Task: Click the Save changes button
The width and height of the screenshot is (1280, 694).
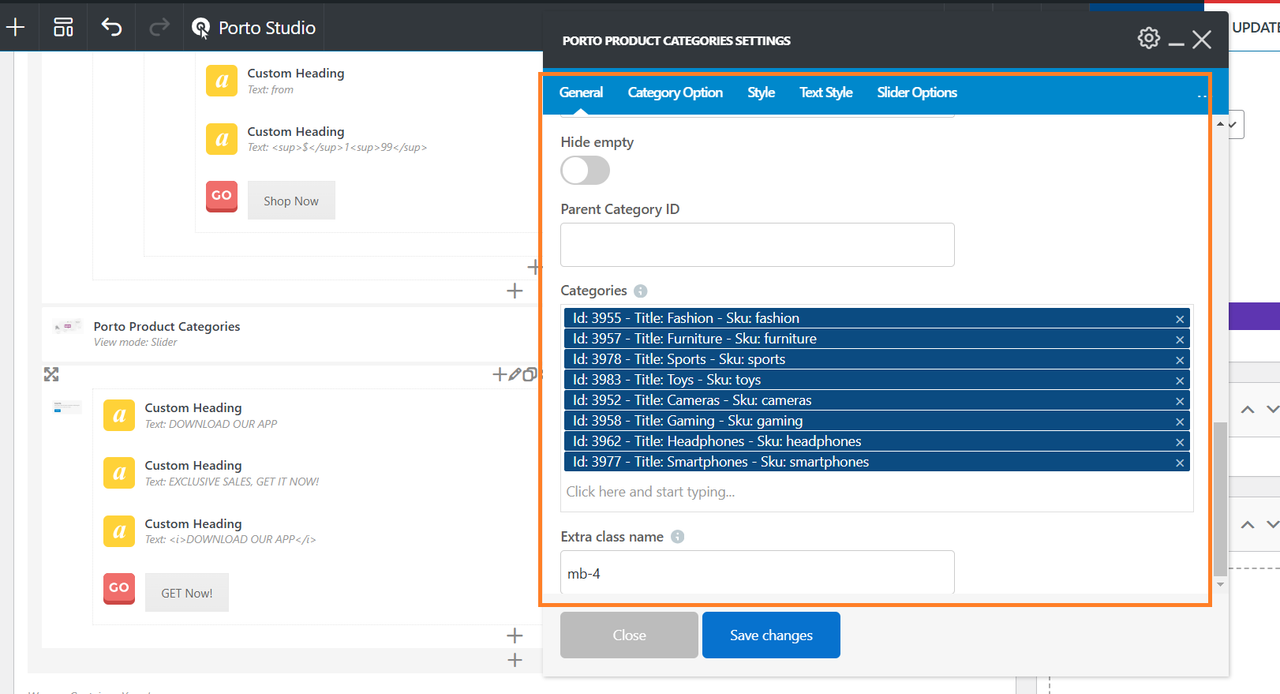Action: pyautogui.click(x=771, y=635)
